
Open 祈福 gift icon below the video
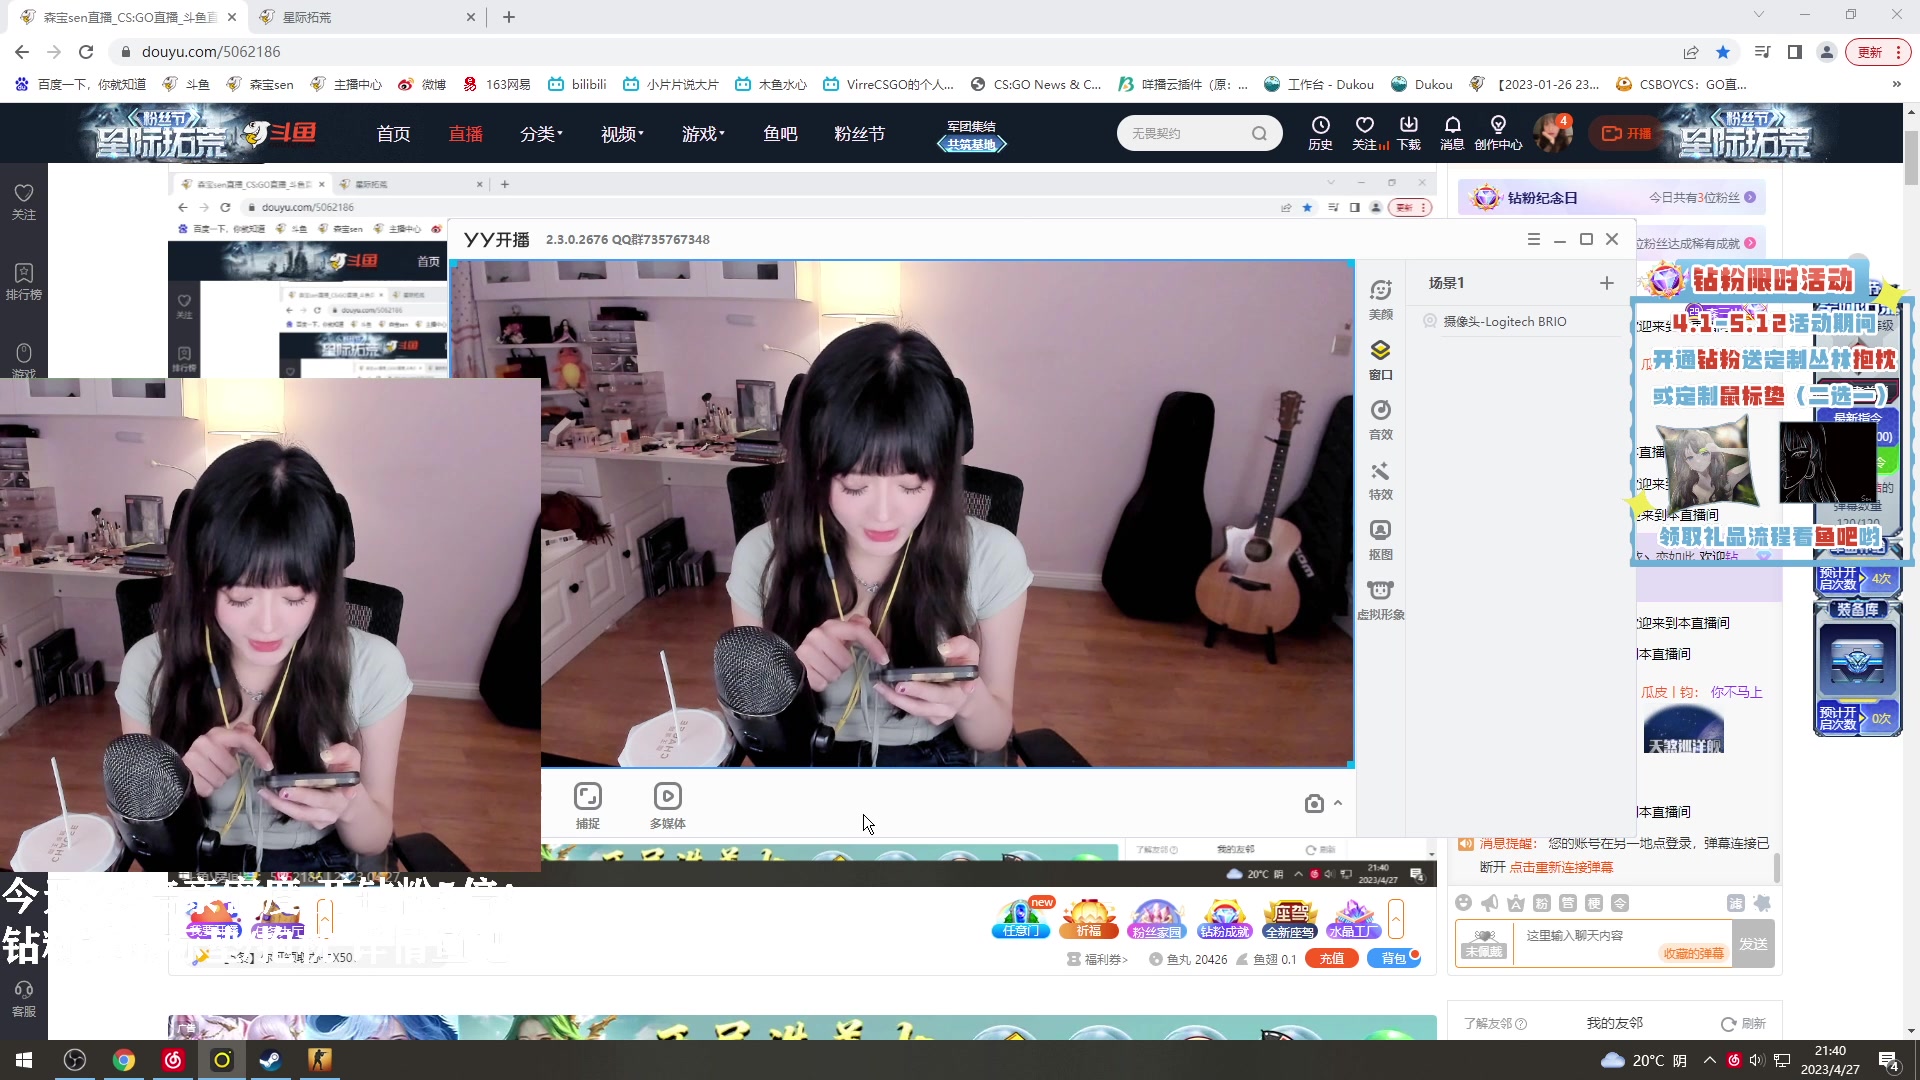click(1089, 918)
